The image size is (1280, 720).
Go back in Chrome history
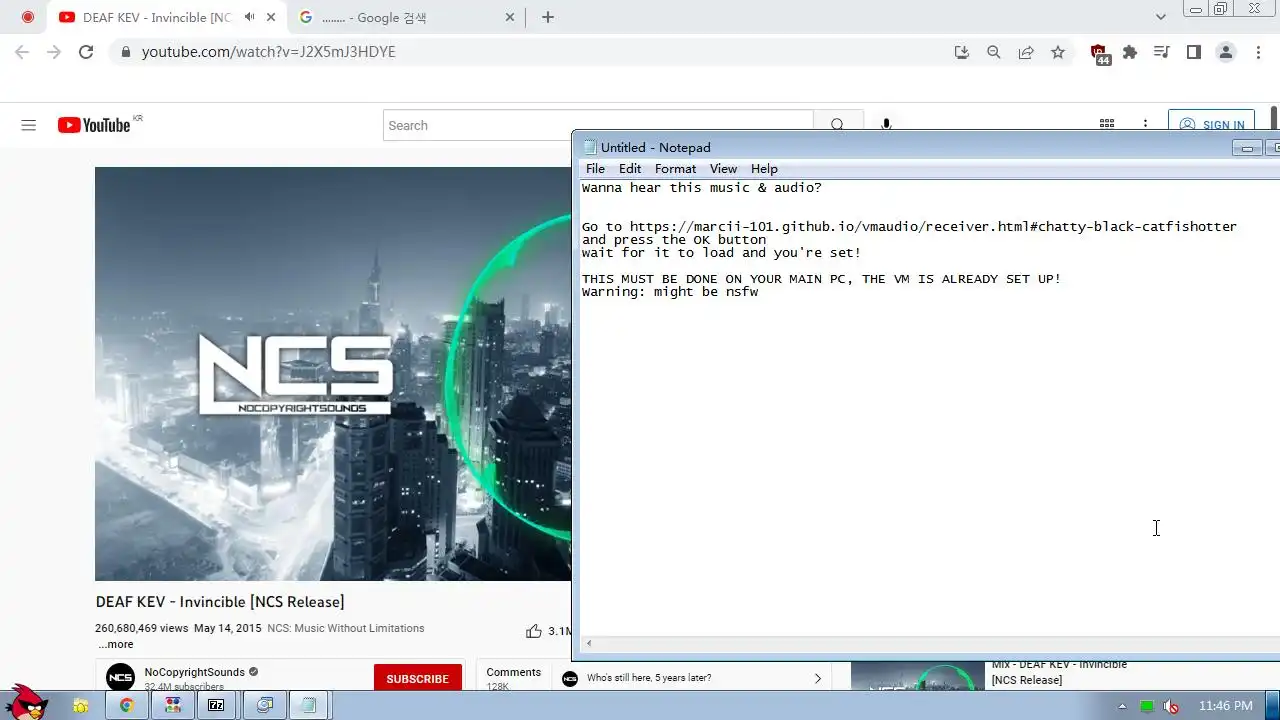(22, 52)
